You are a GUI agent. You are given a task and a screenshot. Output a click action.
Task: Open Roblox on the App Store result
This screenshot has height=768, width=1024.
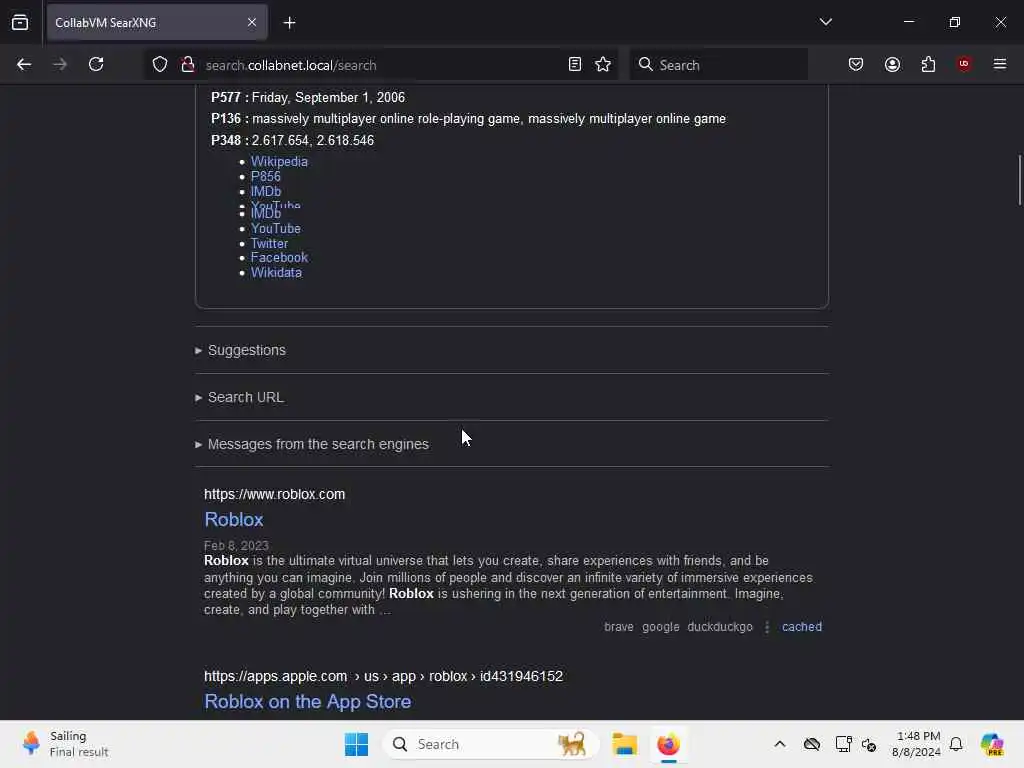coord(308,701)
